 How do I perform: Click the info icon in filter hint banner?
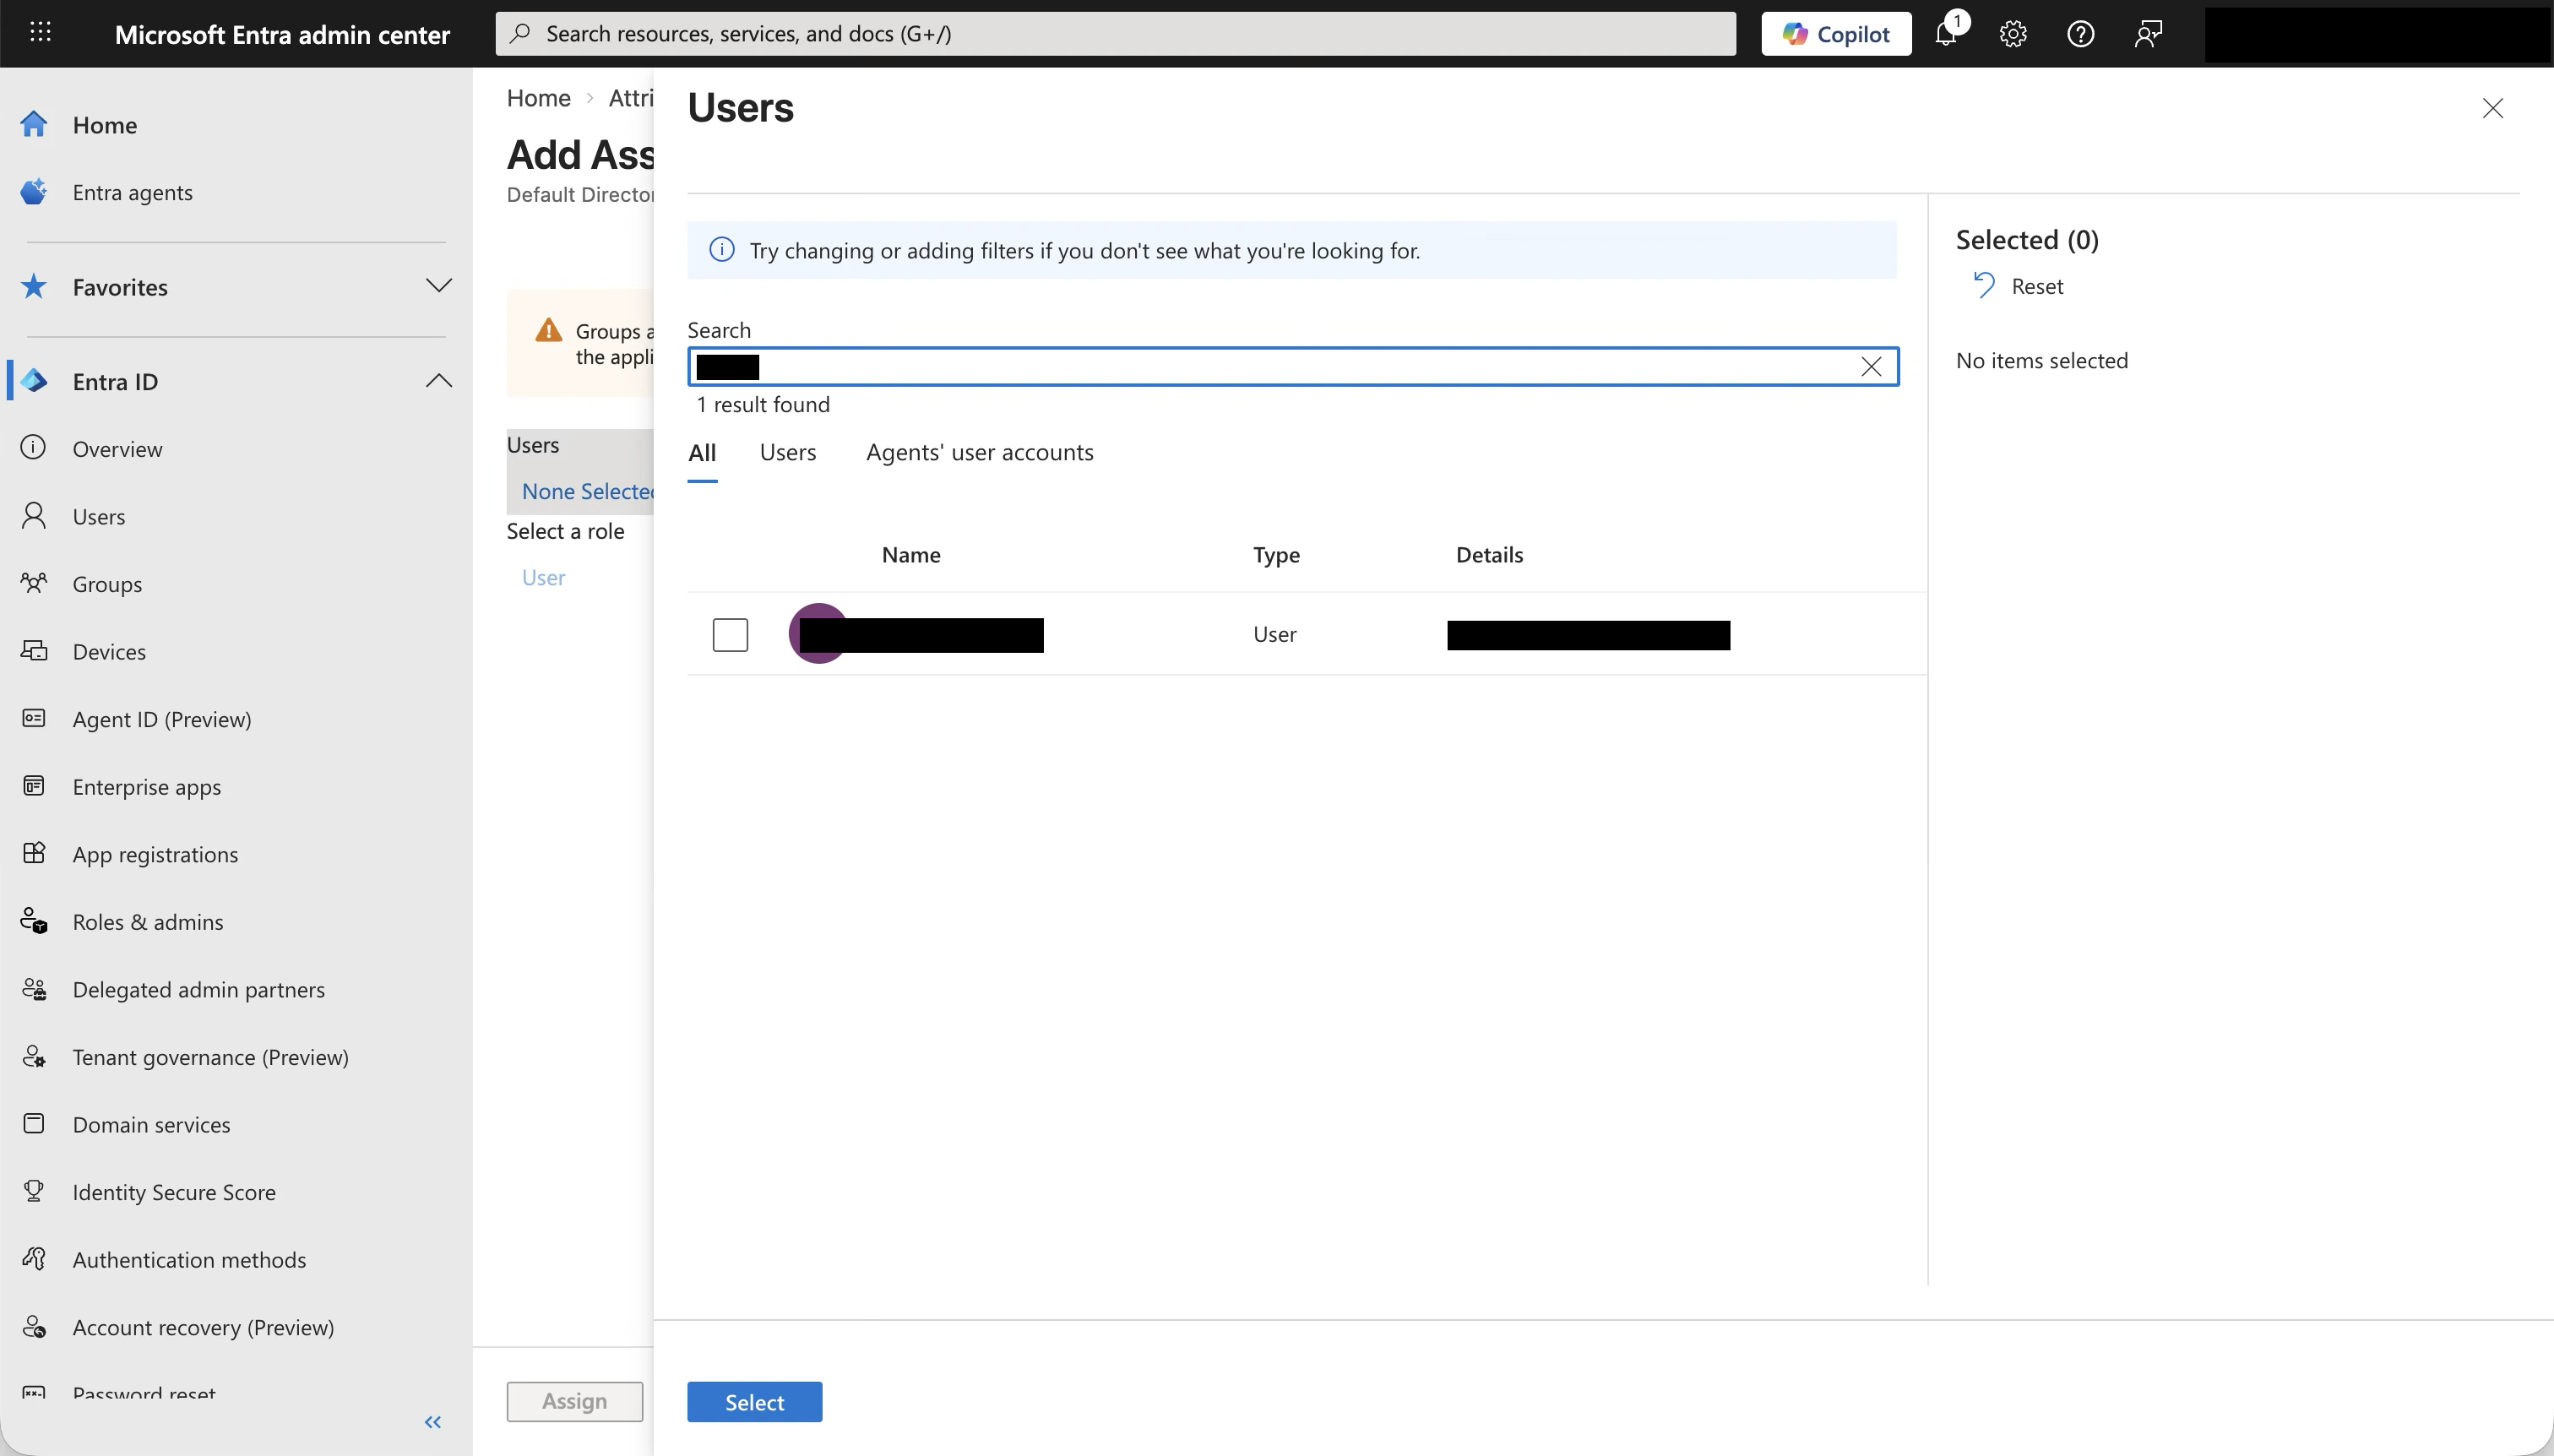point(721,250)
